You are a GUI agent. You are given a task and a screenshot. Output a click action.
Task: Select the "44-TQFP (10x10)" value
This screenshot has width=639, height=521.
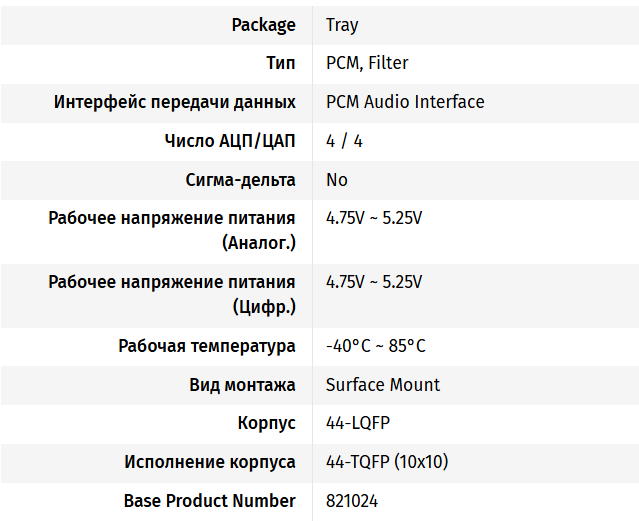(387, 462)
